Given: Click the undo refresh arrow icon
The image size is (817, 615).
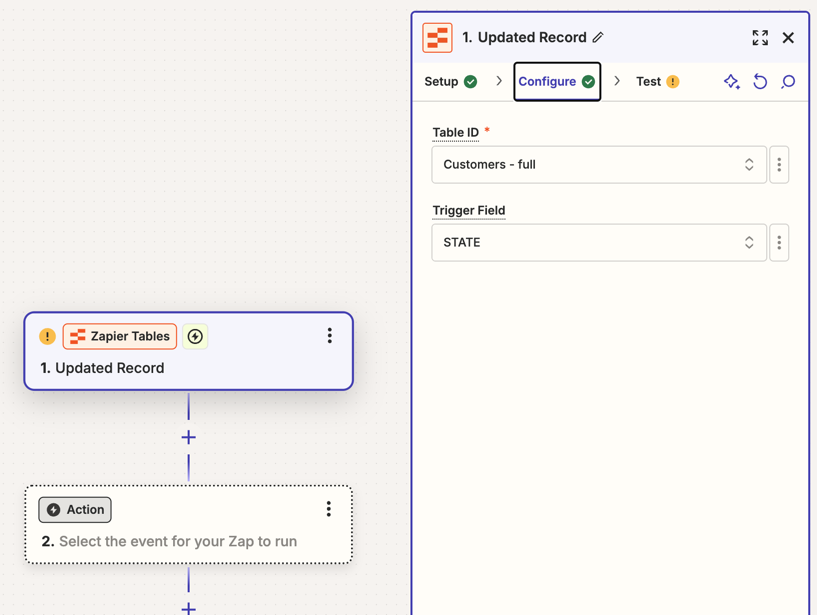Looking at the screenshot, I should click(760, 82).
